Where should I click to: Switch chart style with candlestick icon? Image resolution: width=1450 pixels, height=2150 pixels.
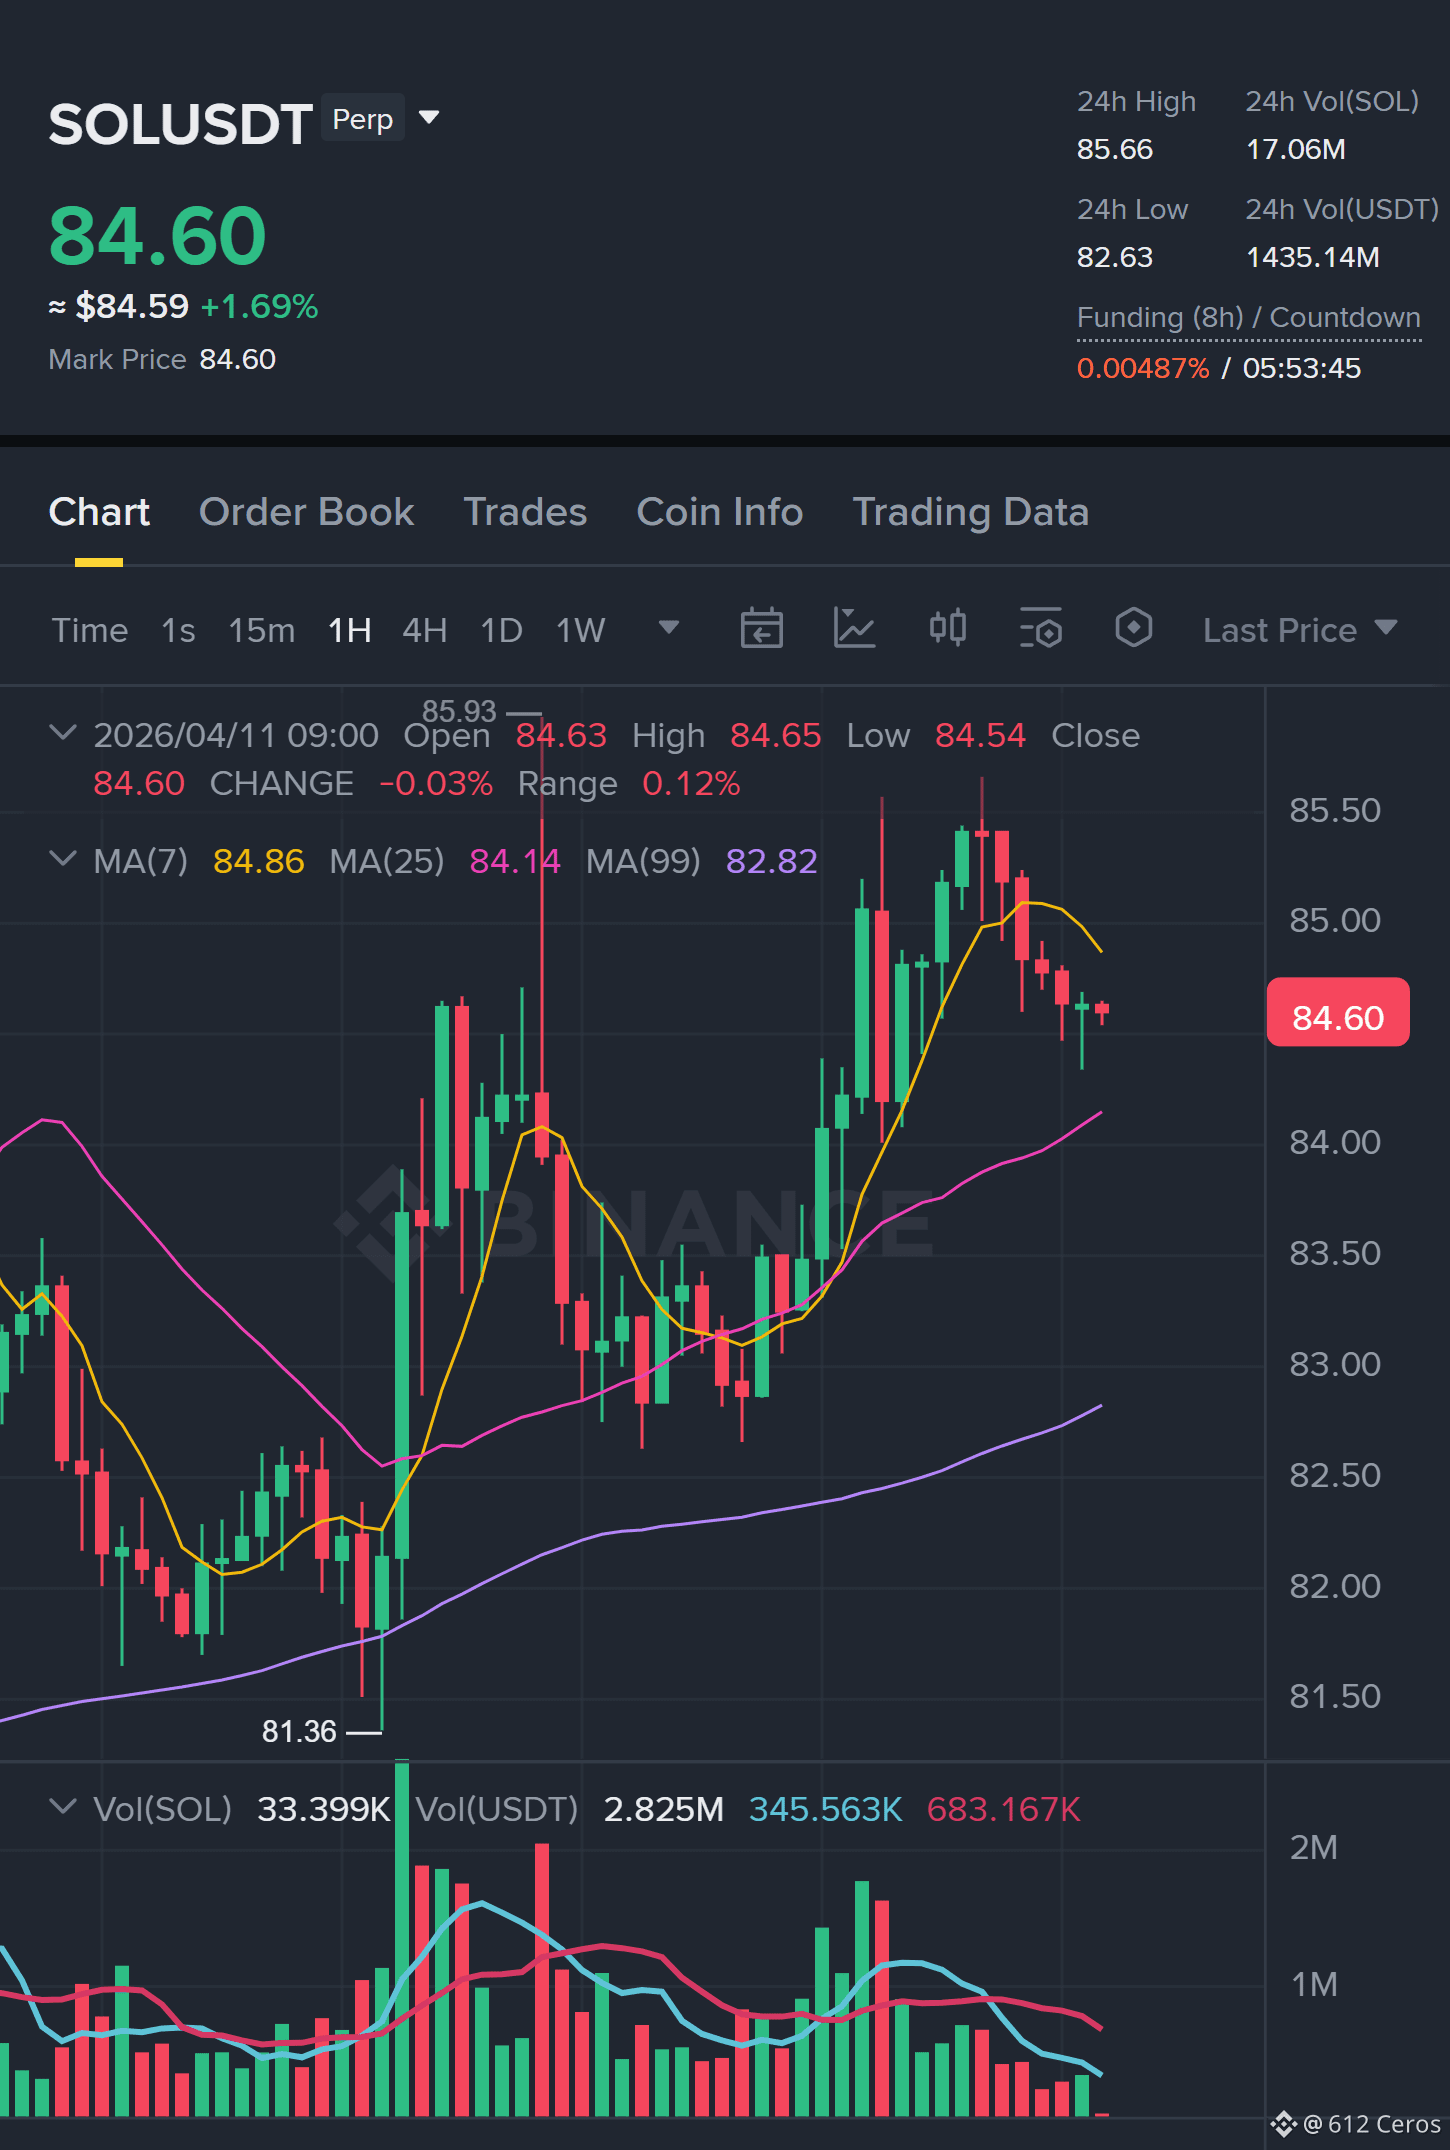pyautogui.click(x=947, y=629)
